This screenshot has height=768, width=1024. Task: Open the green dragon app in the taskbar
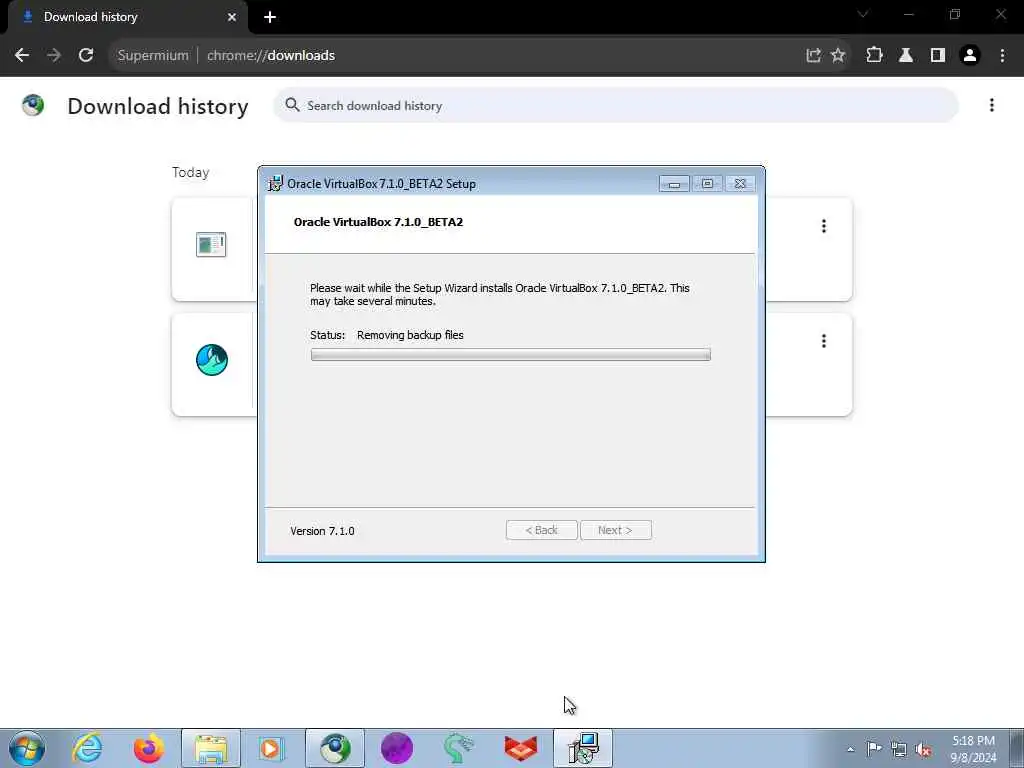click(458, 748)
